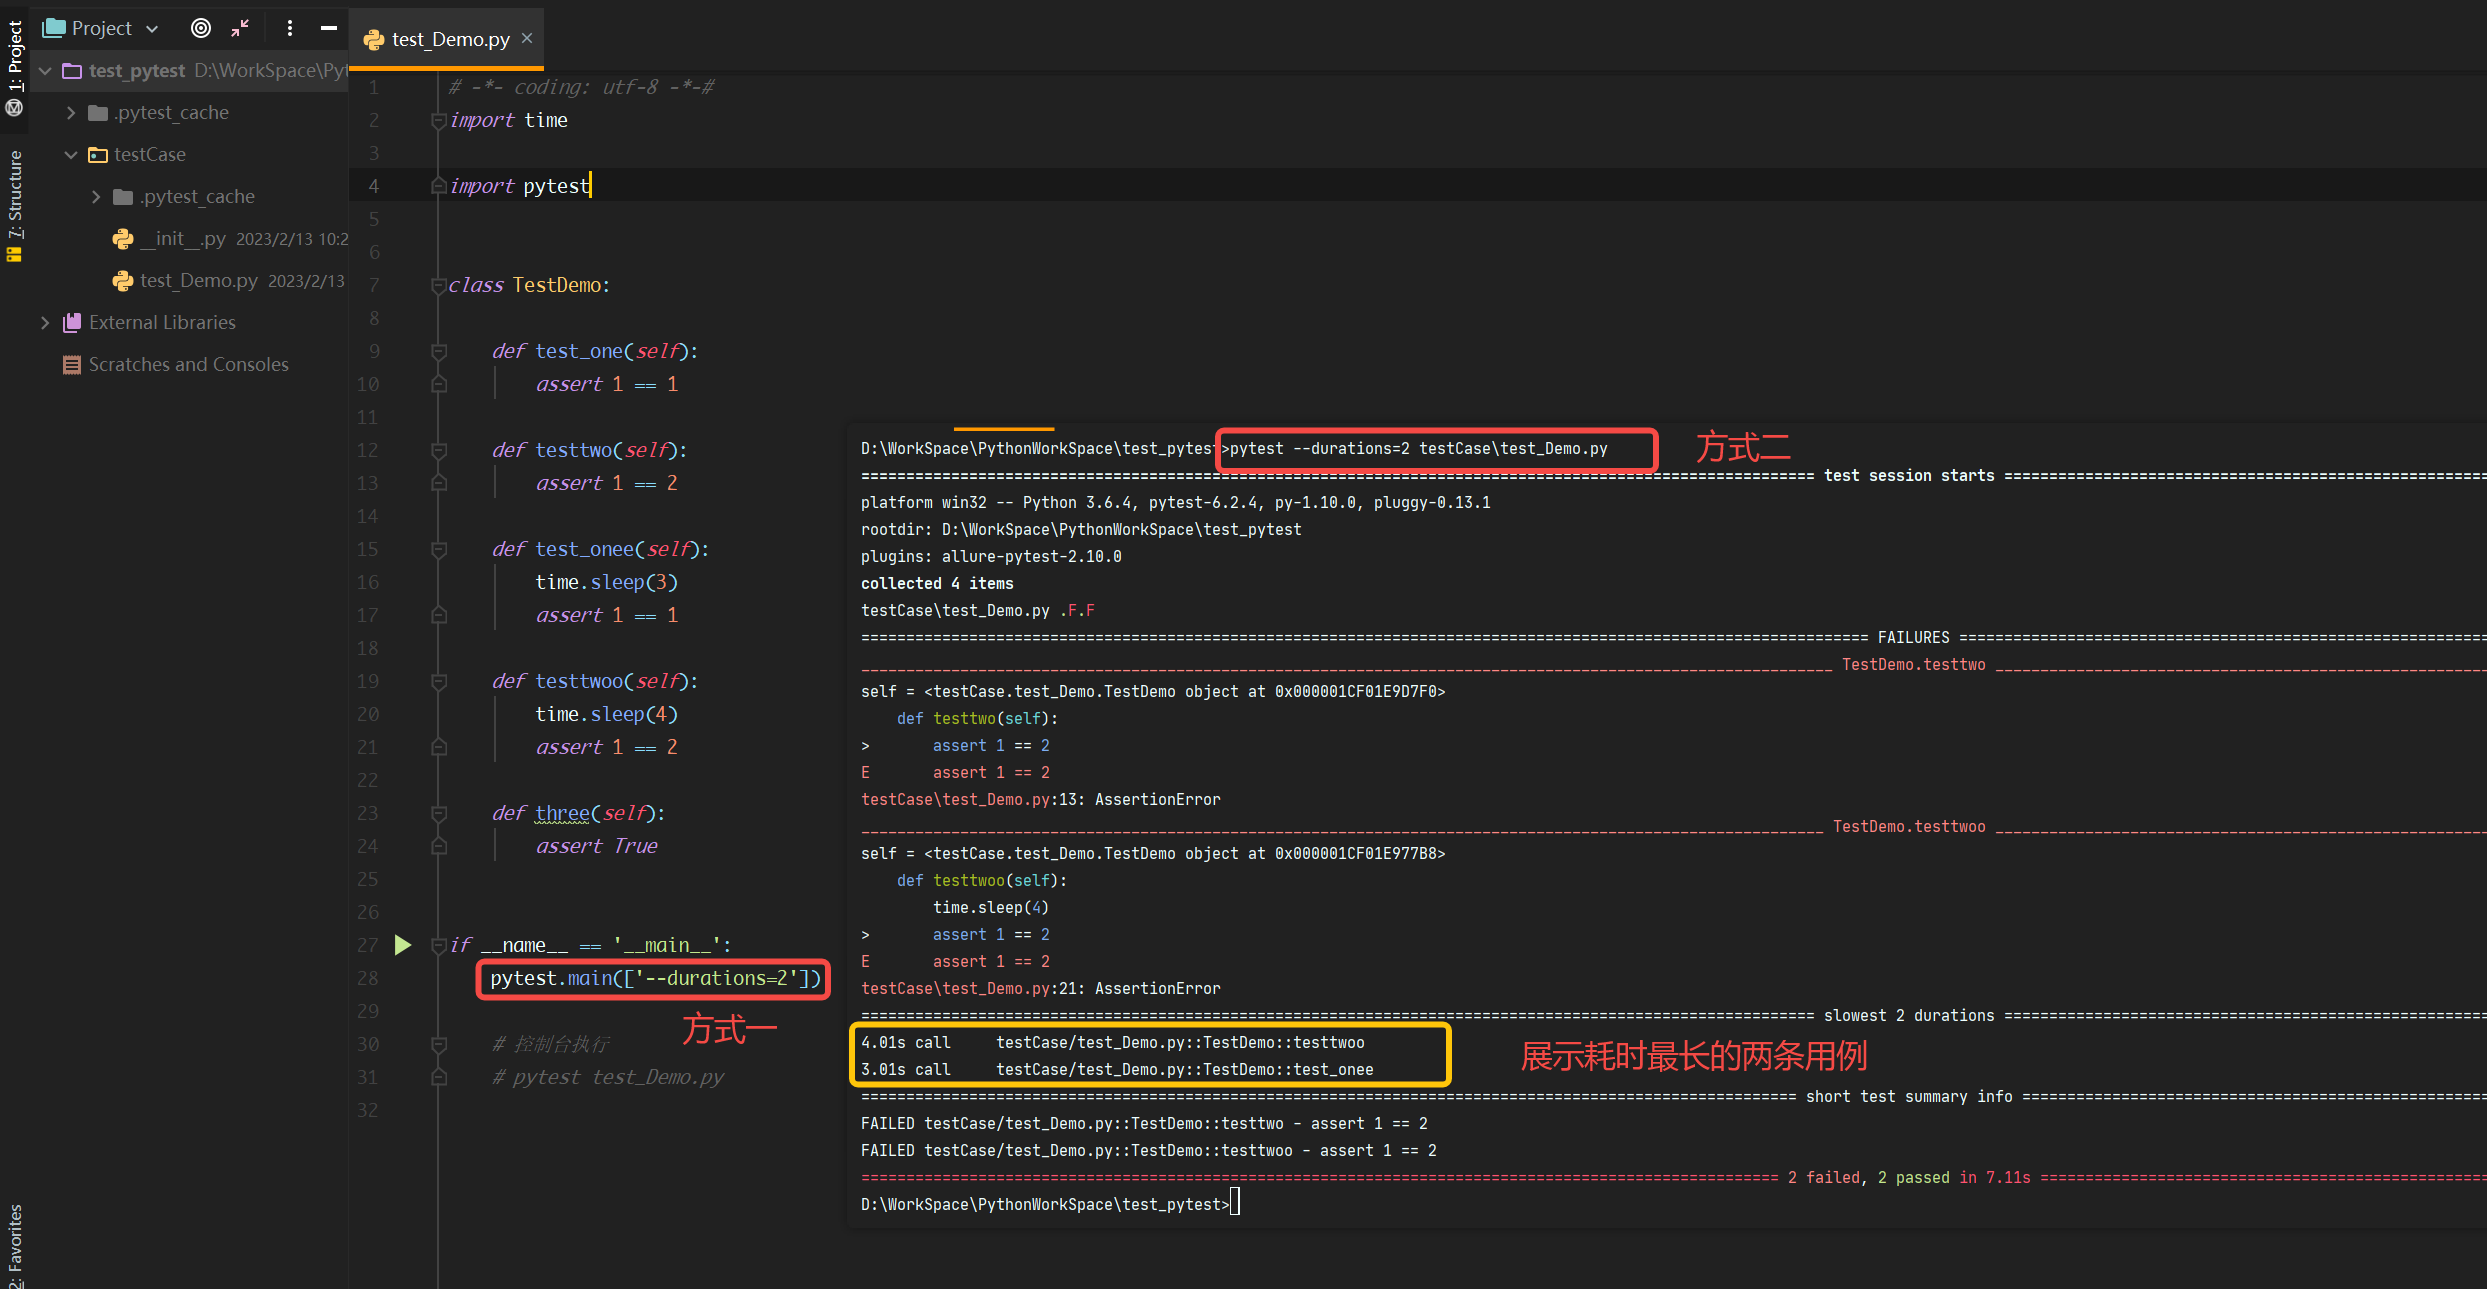Viewport: 2487px width, 1289px height.
Task: Click 'def test_one(self):' on line 9
Action: point(594,351)
